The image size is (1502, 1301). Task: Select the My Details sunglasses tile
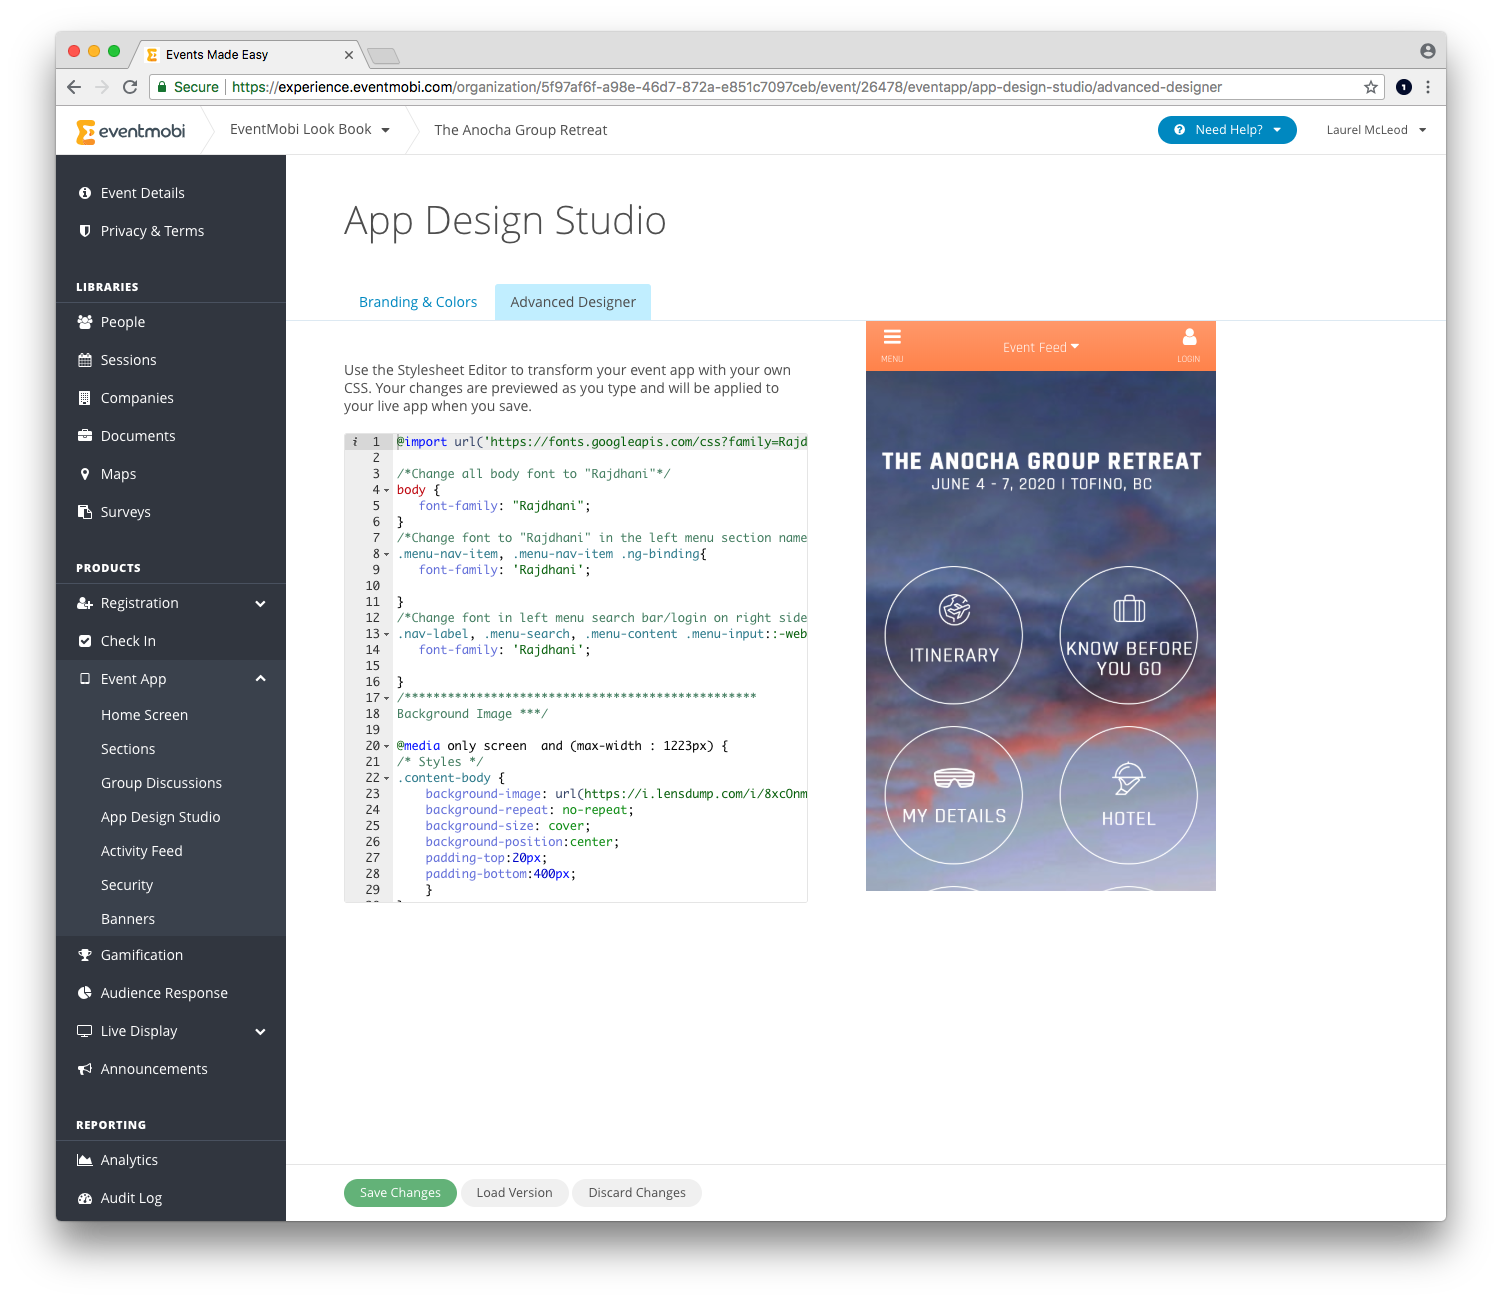pos(954,795)
